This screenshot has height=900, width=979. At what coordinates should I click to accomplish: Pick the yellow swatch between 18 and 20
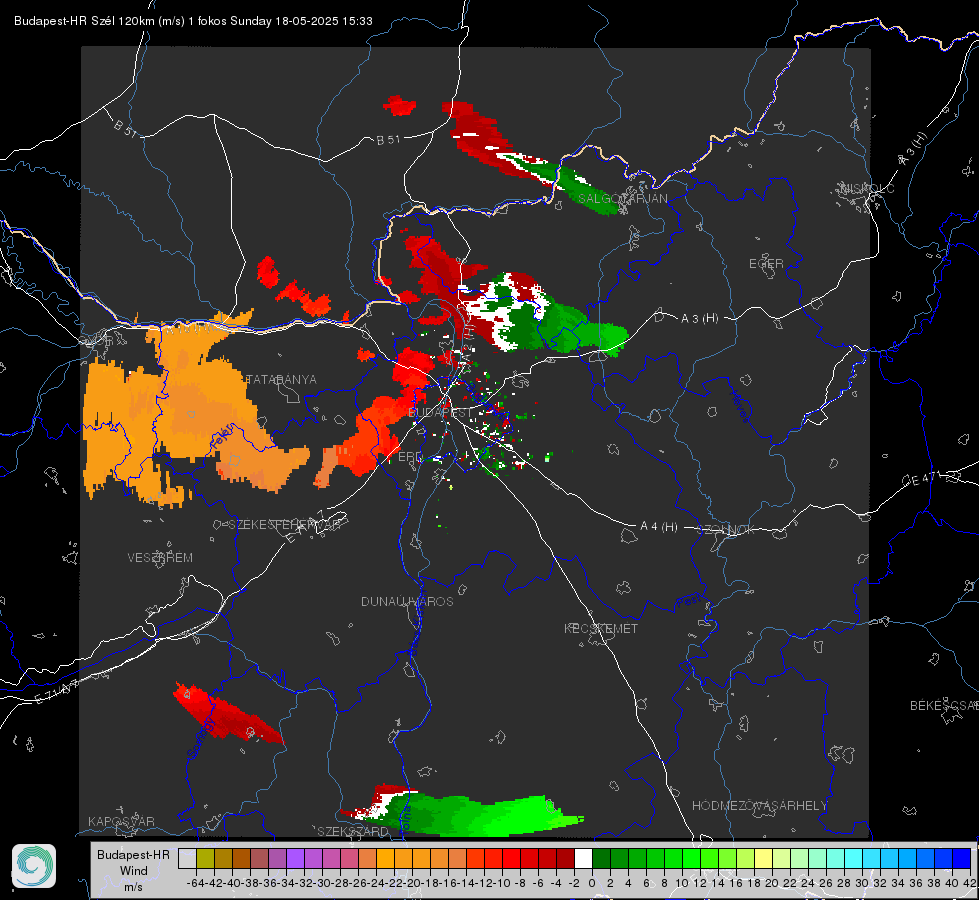click(763, 859)
